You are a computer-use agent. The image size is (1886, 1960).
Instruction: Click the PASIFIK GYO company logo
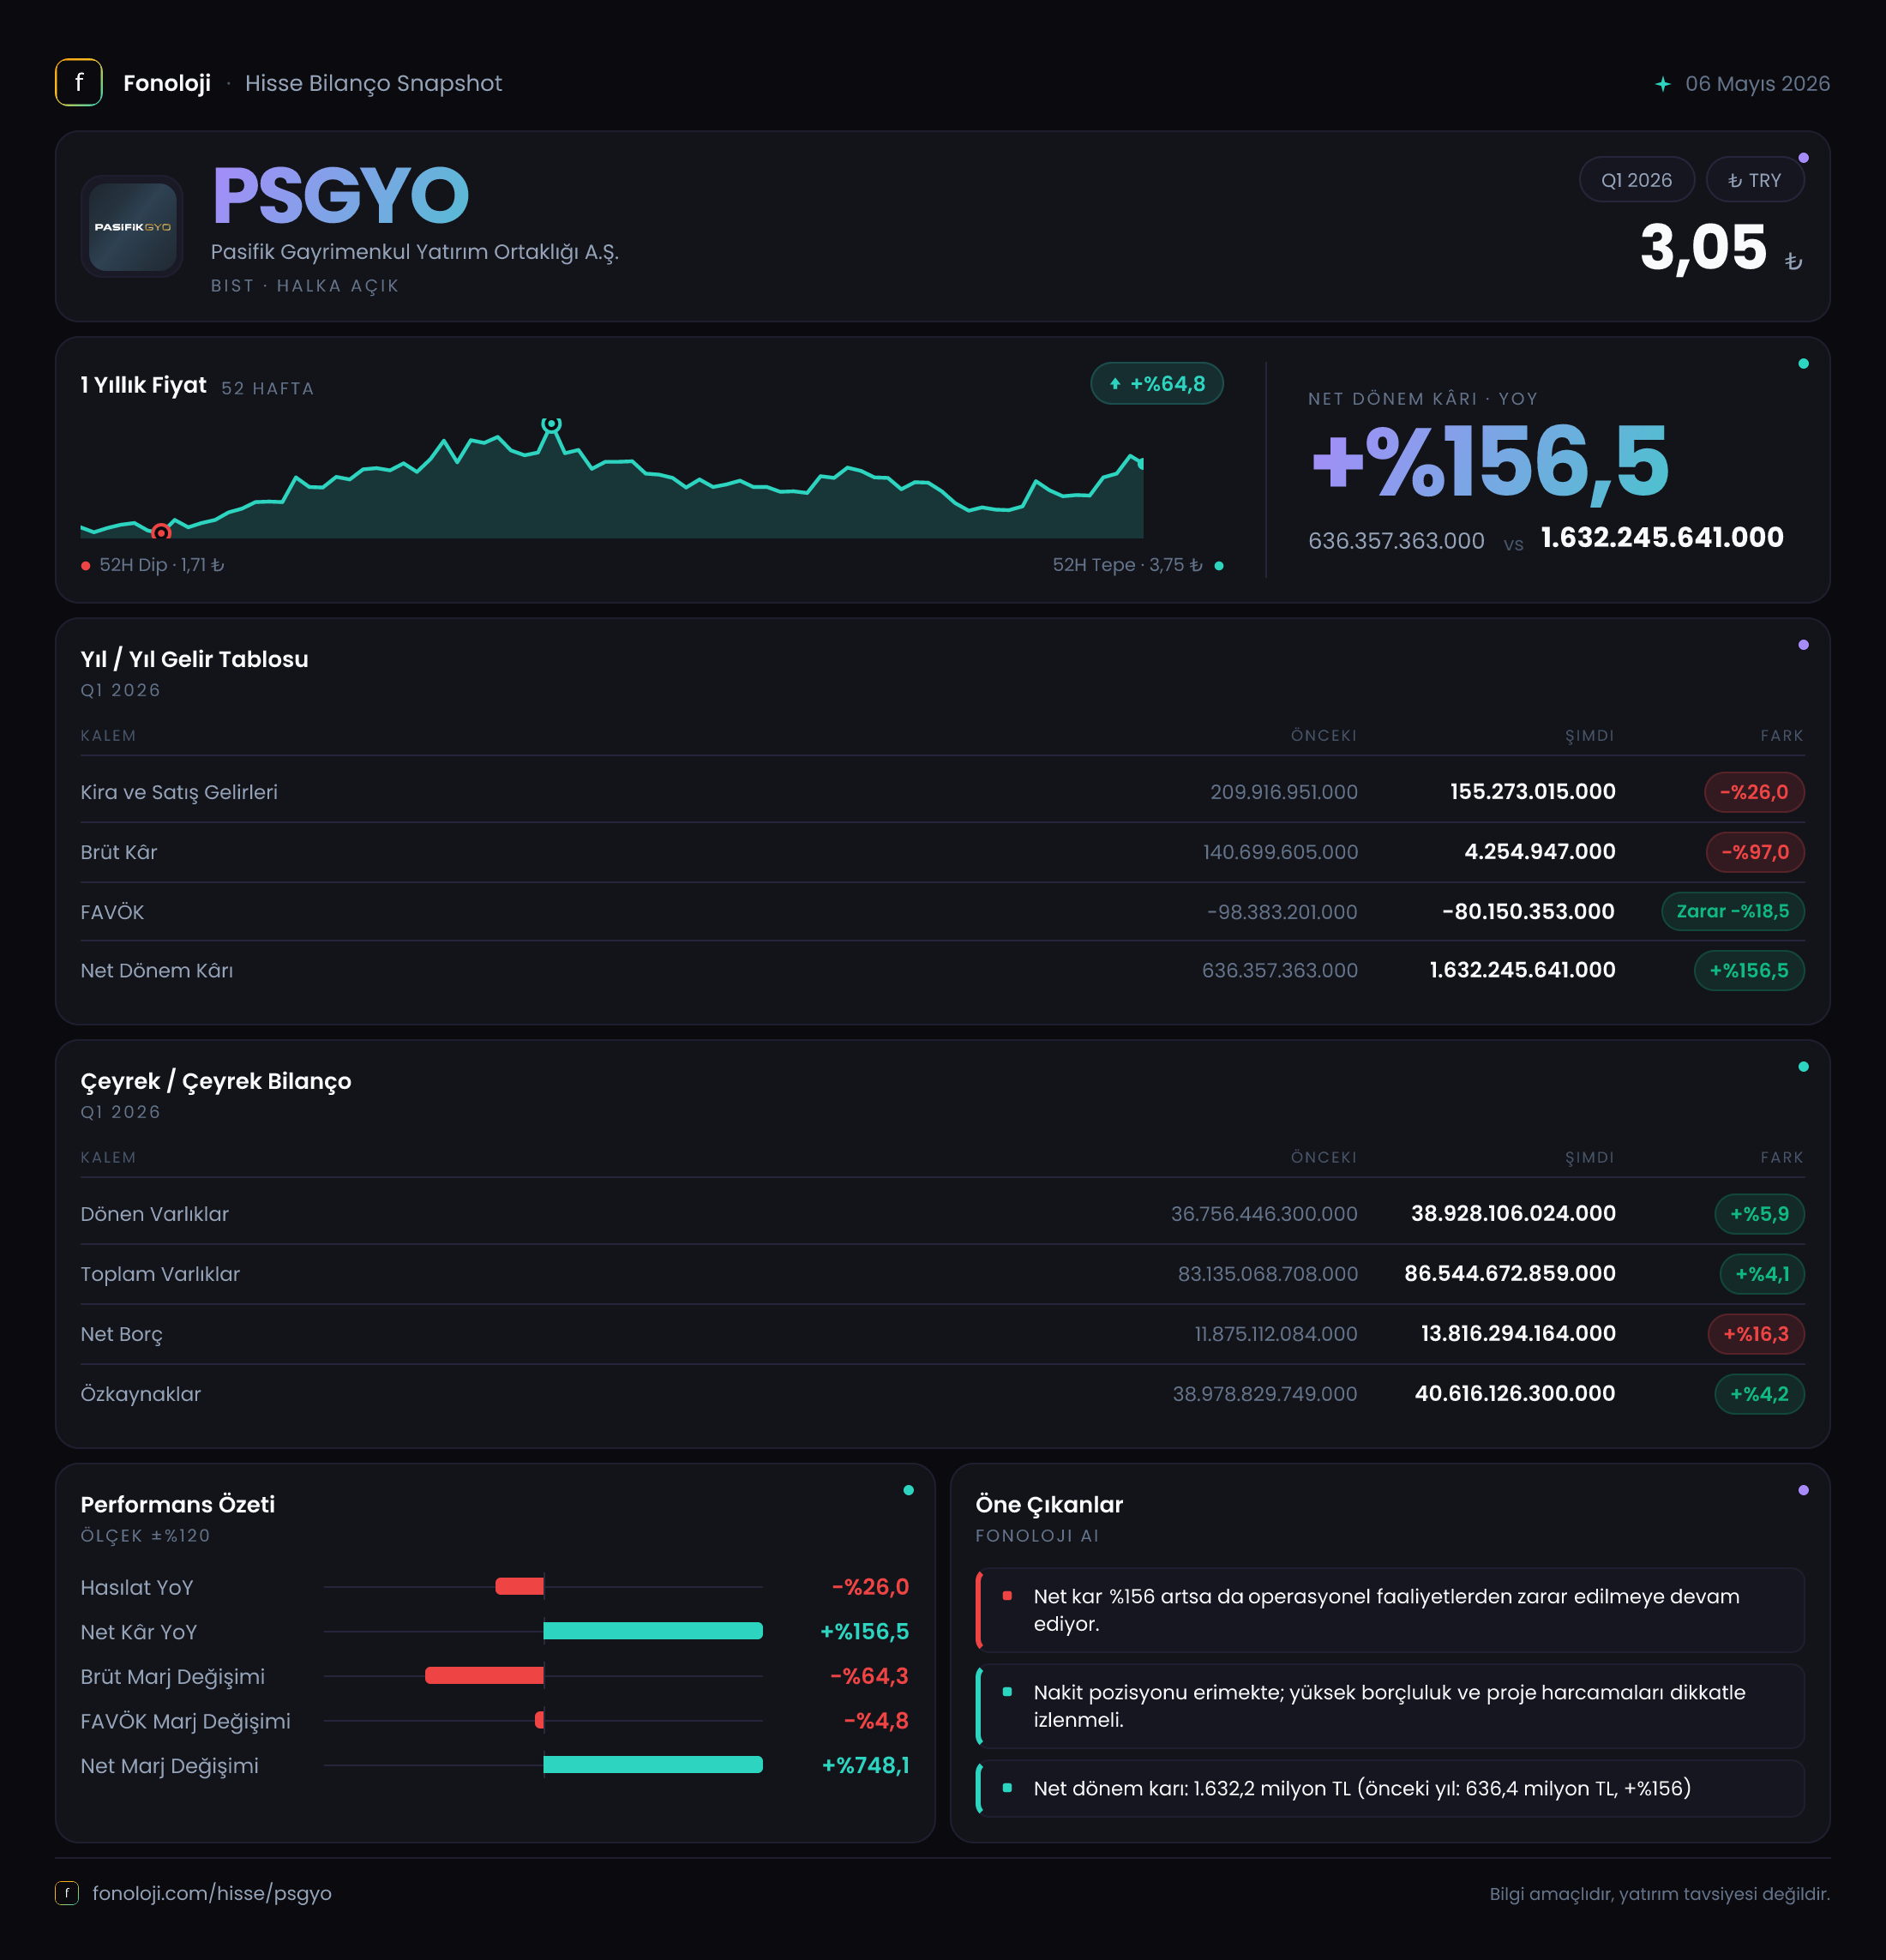(x=132, y=227)
